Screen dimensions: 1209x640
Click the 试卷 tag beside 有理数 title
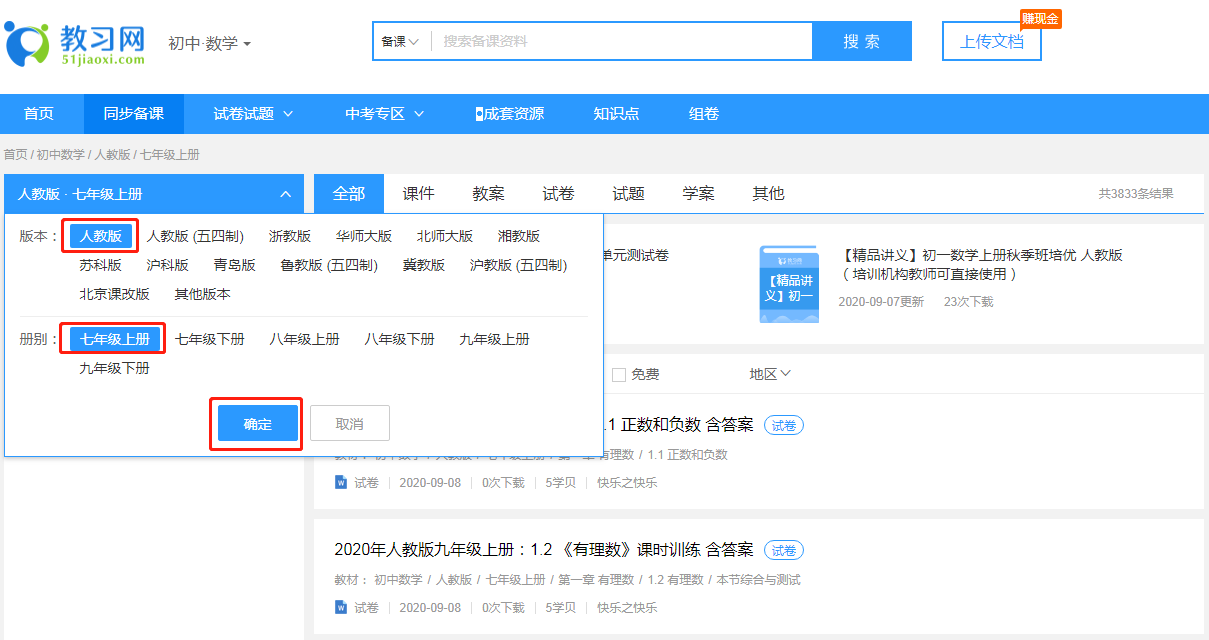[x=784, y=550]
